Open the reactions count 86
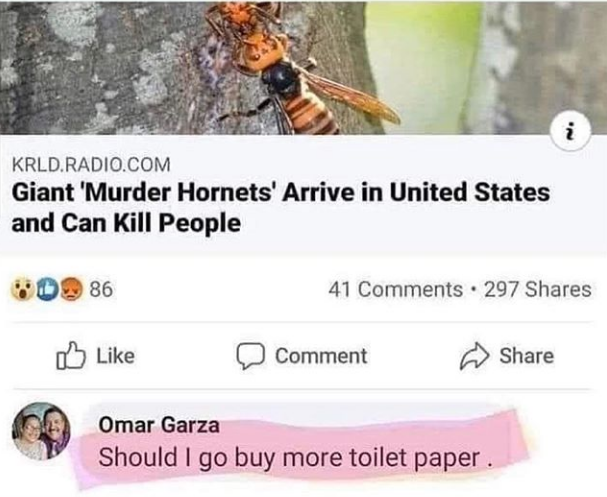The image size is (607, 497). tap(101, 289)
